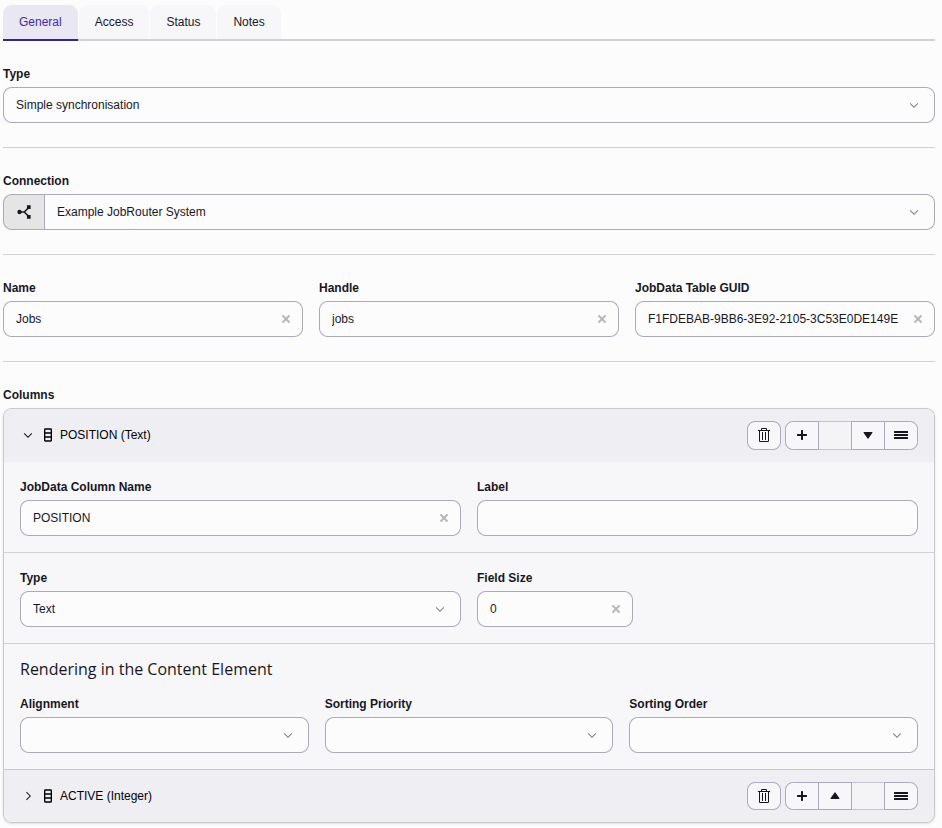The width and height of the screenshot is (942, 828).
Task: Add new column after ACTIVE row
Action: (801, 796)
